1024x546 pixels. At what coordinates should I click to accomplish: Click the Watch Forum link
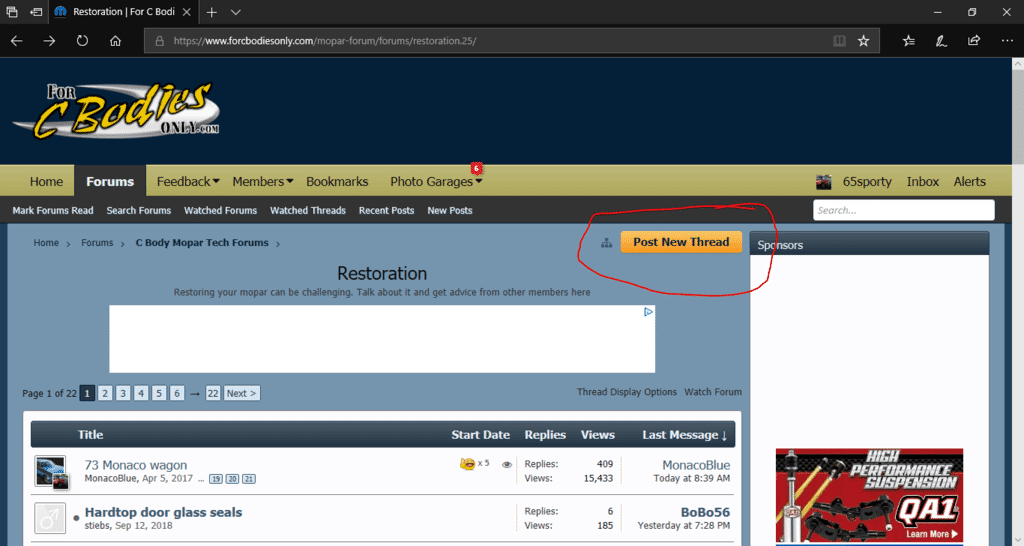click(713, 392)
